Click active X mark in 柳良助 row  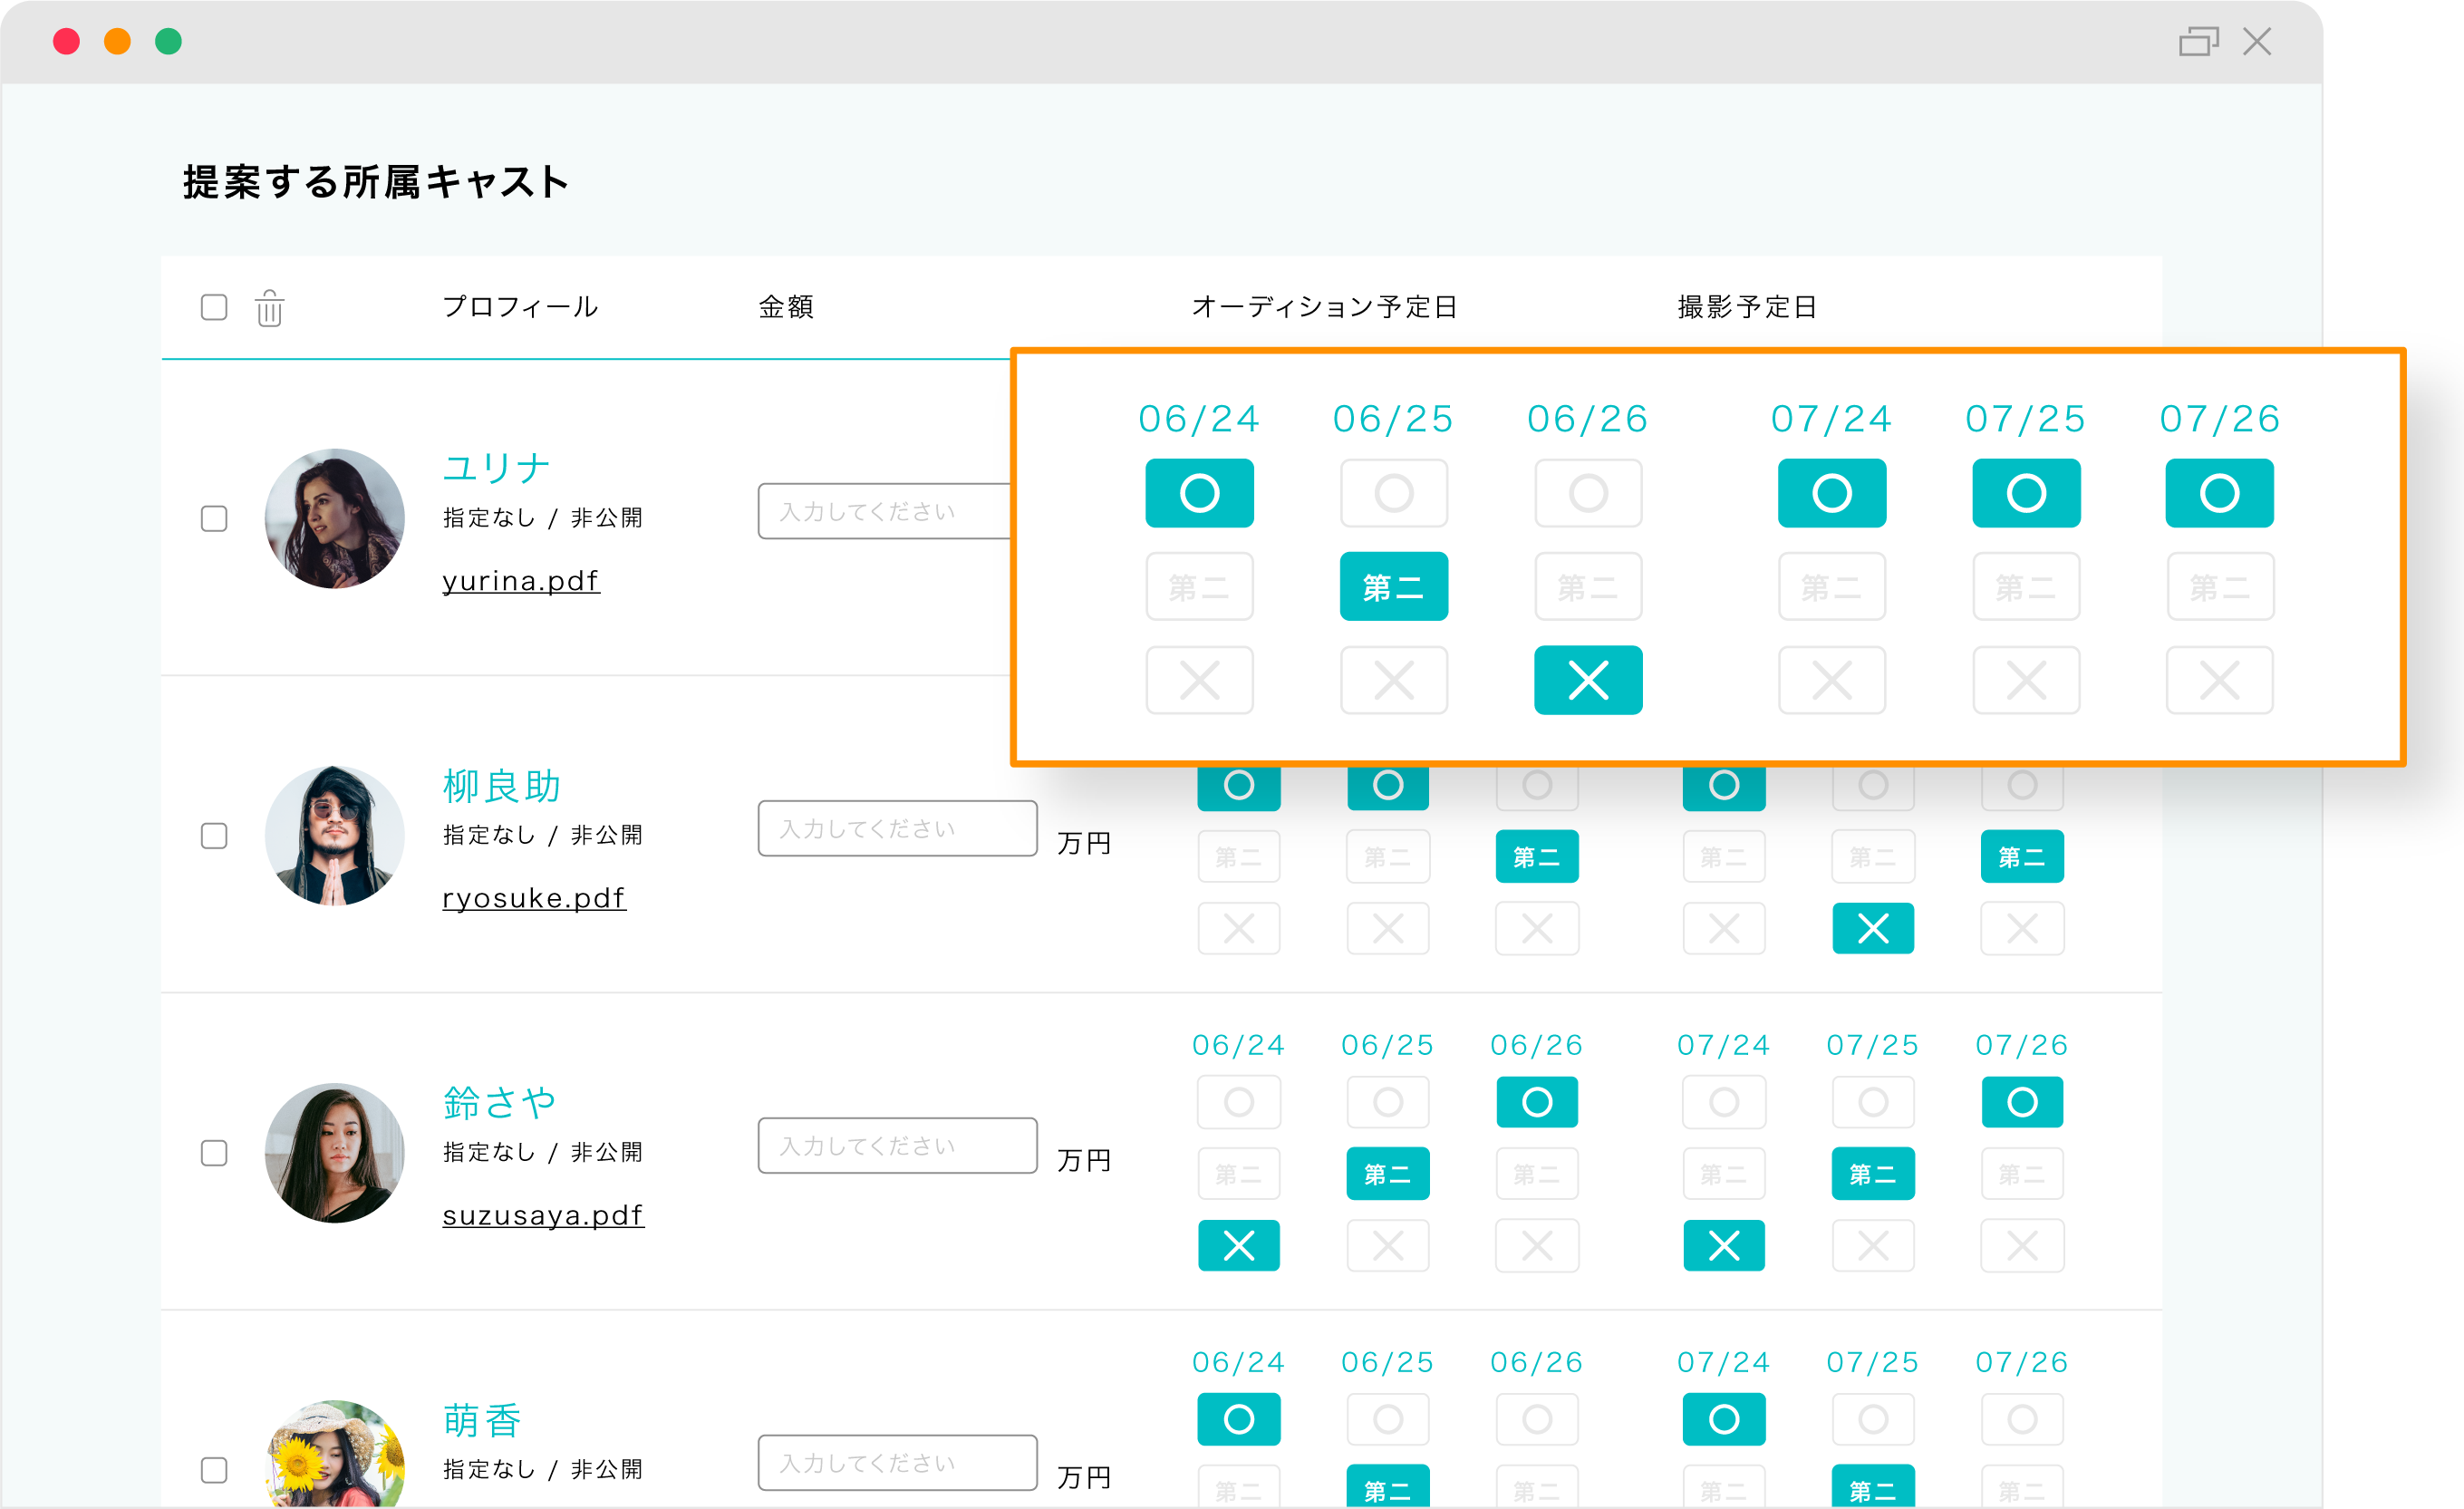coord(1873,928)
